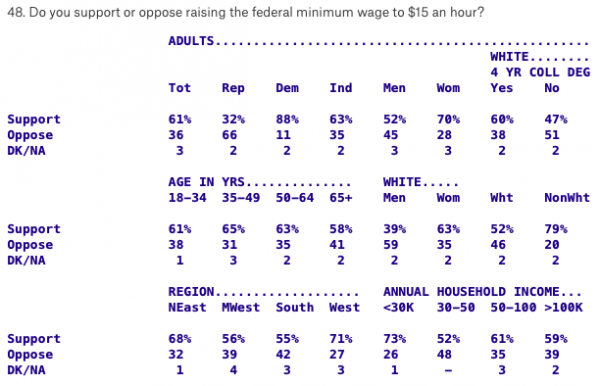
Task: Click the Republican oppose value 66
Action: point(230,135)
